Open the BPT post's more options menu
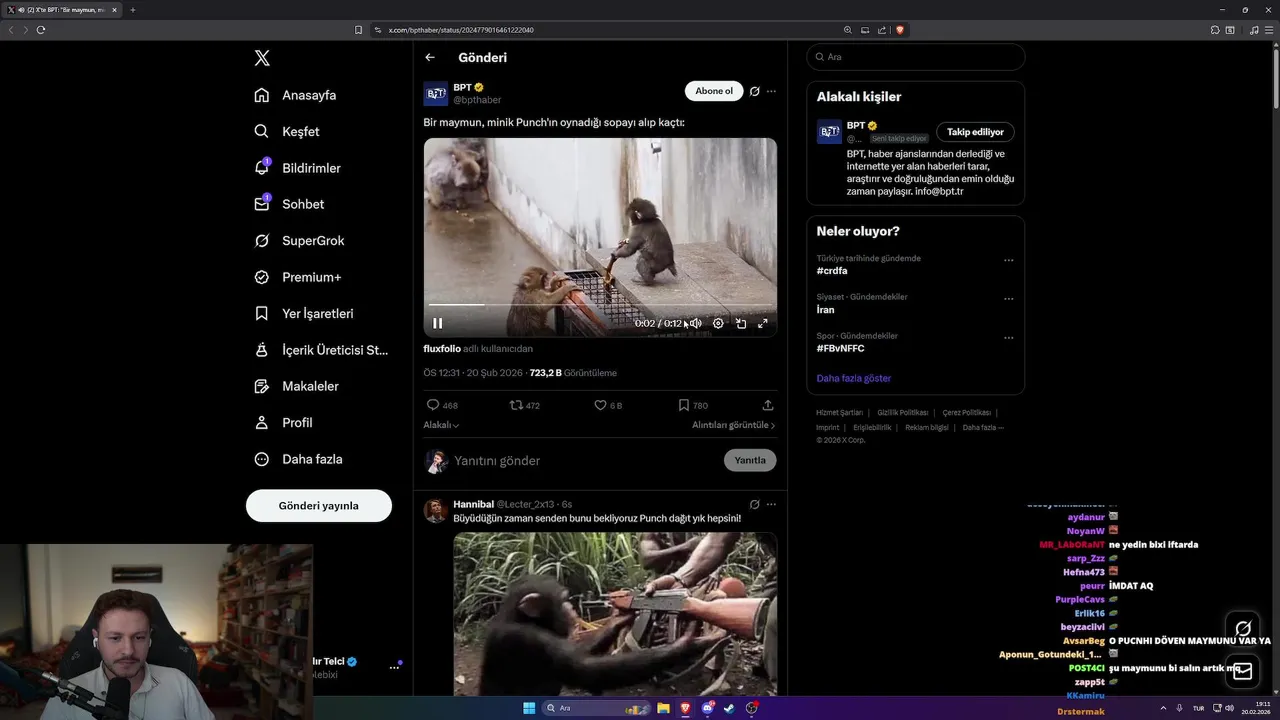Viewport: 1280px width, 720px height. [x=771, y=91]
